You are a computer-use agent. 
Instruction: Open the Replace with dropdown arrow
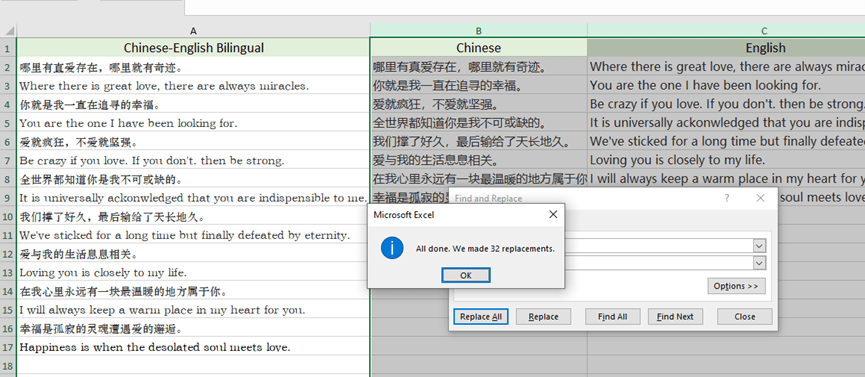click(759, 263)
